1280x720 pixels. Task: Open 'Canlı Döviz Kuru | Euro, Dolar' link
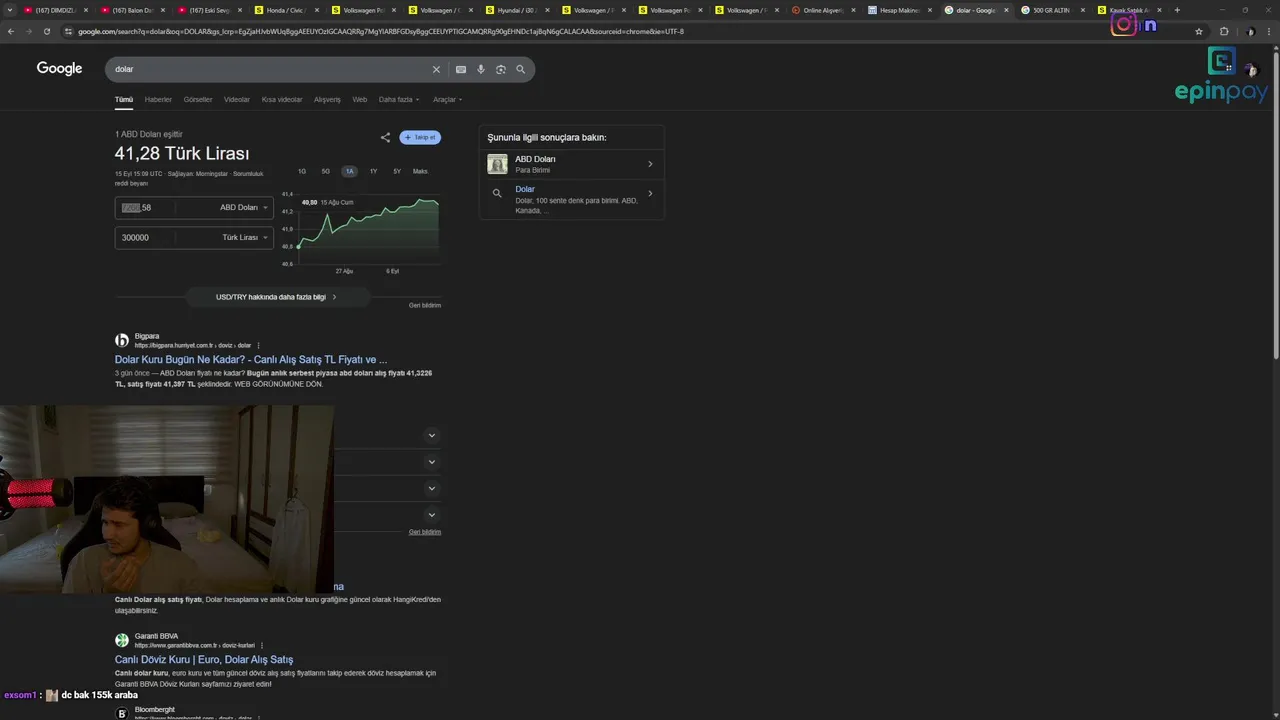tap(204, 659)
